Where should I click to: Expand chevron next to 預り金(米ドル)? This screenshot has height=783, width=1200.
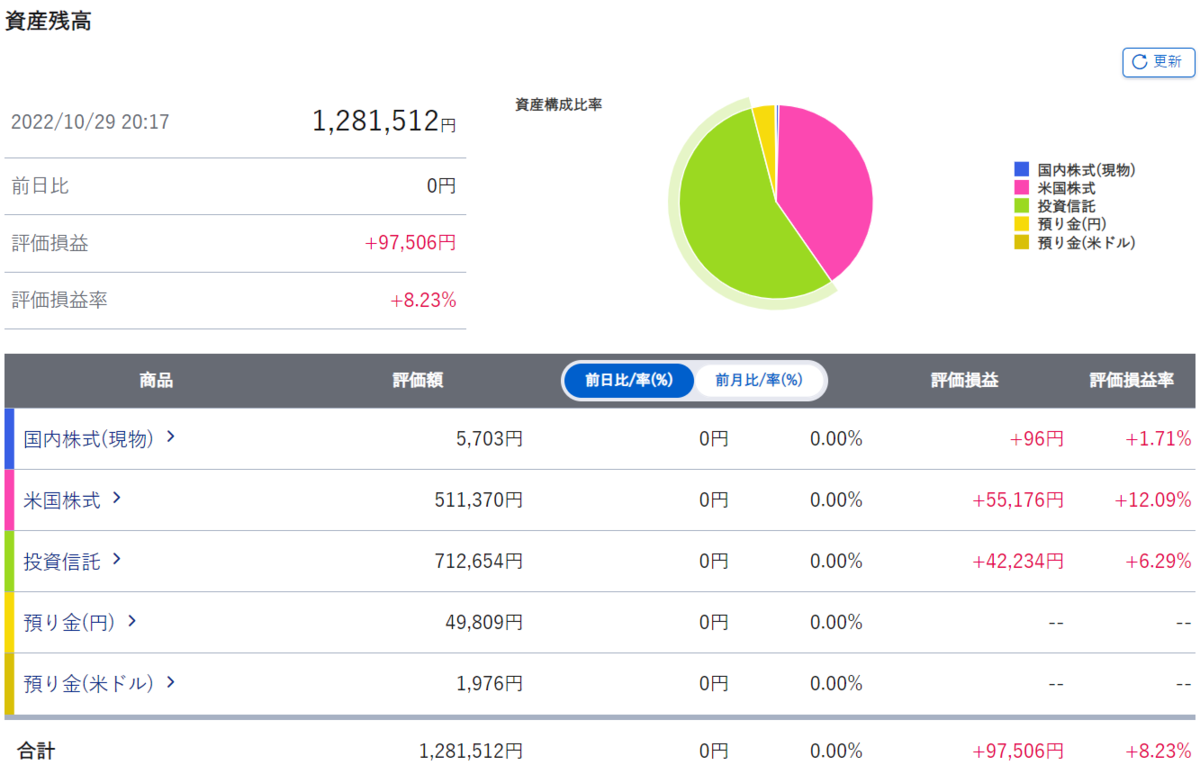[x=171, y=682]
